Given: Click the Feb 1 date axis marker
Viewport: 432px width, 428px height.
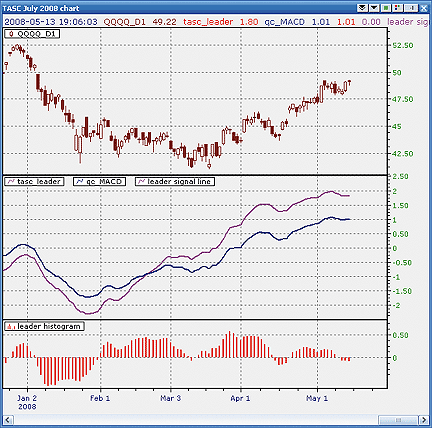Looking at the screenshot, I should pyautogui.click(x=100, y=398).
